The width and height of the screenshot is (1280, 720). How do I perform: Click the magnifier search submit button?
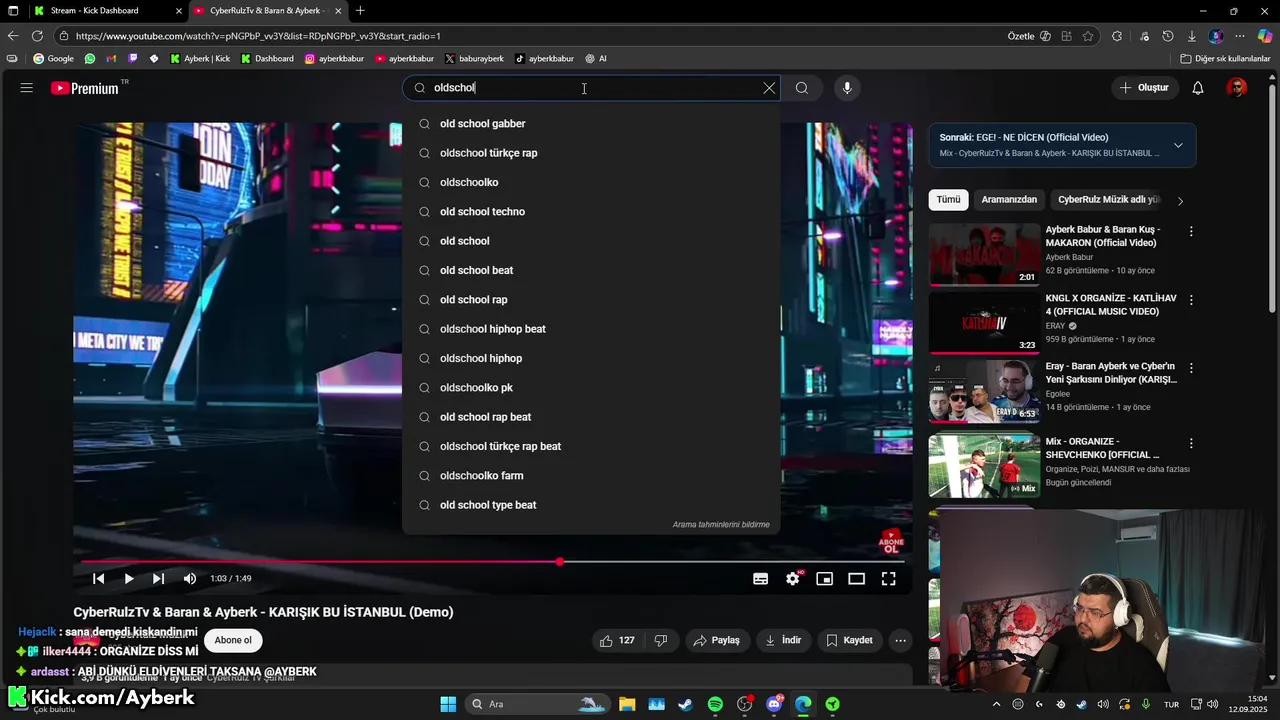click(x=802, y=88)
